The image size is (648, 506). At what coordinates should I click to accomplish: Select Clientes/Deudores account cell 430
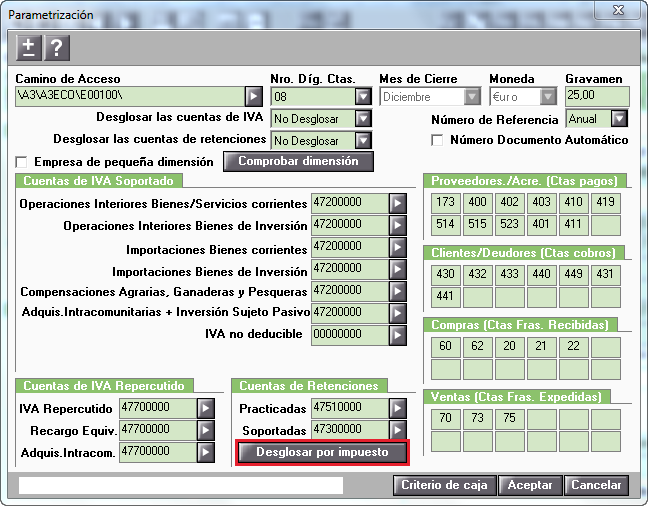(446, 275)
